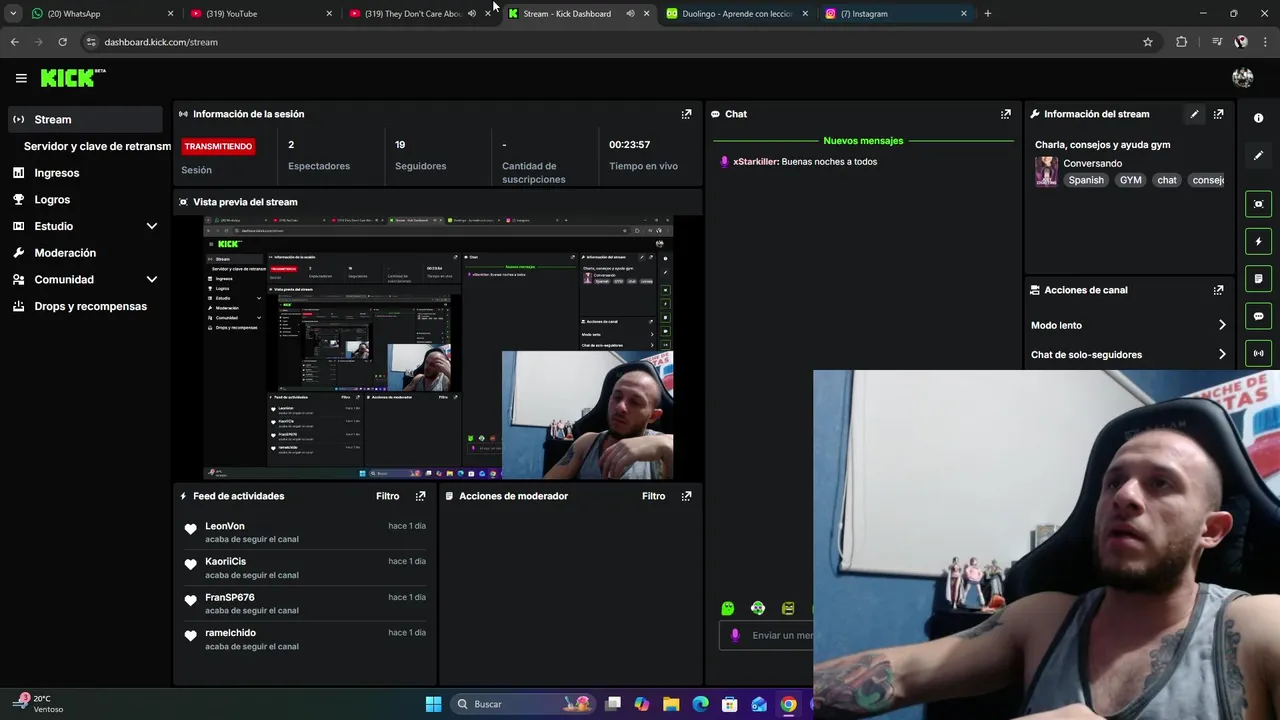Screen dimensions: 1280x720
Task: Click the Buscar taskbar search box
Action: [522, 704]
